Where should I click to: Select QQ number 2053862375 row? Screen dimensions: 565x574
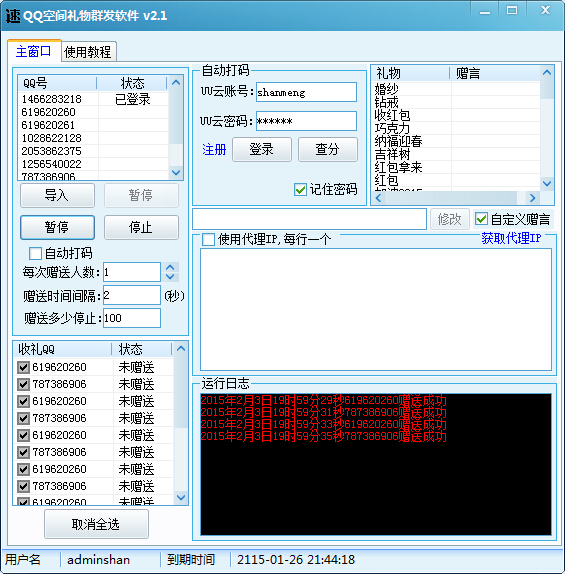[x=93, y=151]
